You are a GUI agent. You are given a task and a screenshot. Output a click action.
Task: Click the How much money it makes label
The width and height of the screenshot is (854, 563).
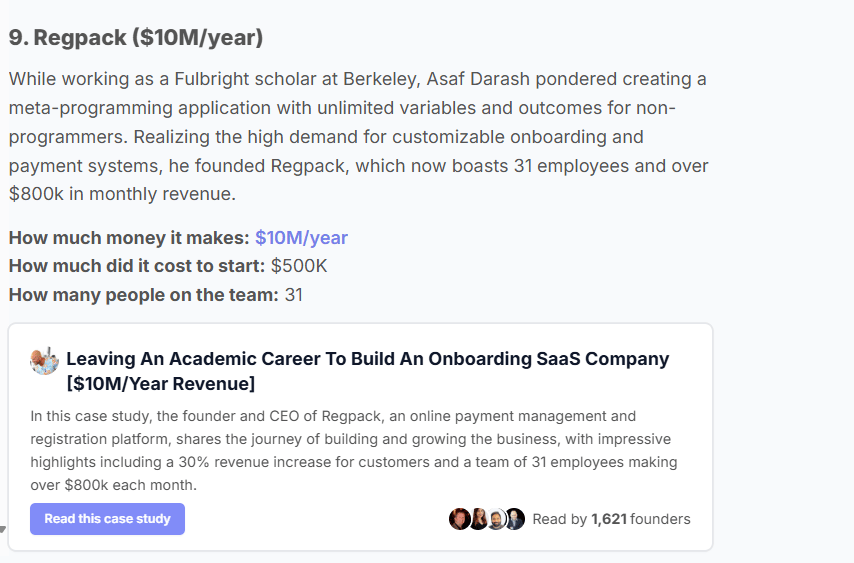(129, 238)
